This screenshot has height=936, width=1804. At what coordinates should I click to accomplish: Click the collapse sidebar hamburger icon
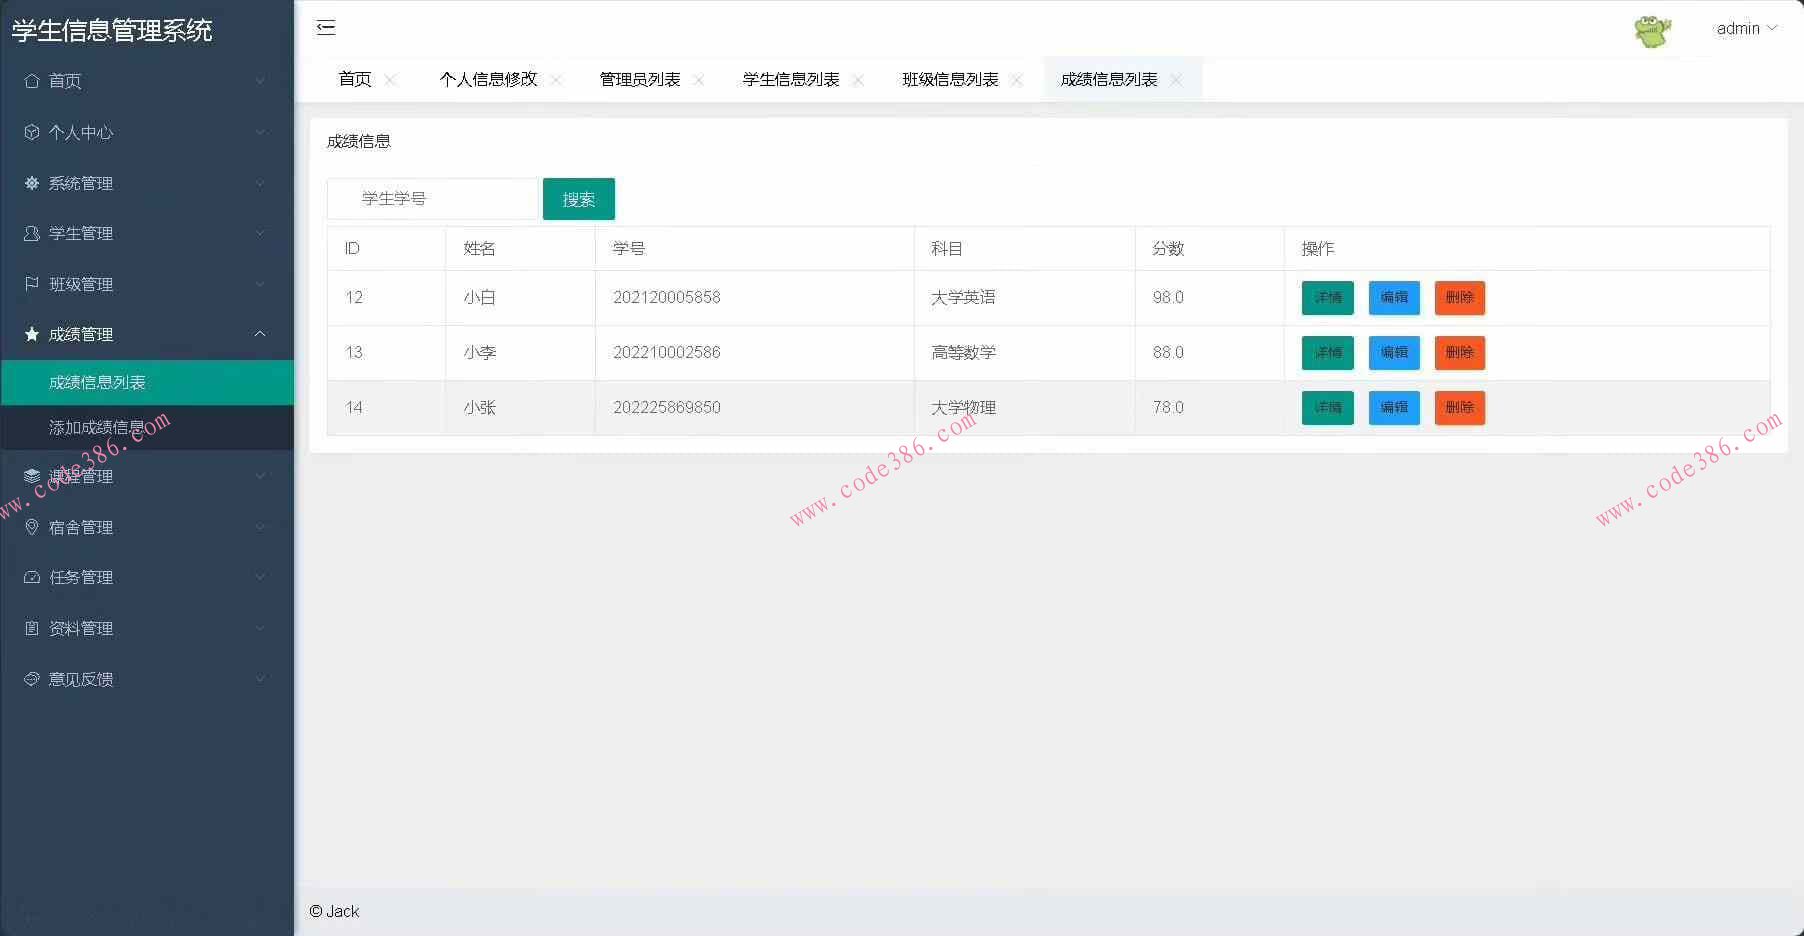coord(325,28)
